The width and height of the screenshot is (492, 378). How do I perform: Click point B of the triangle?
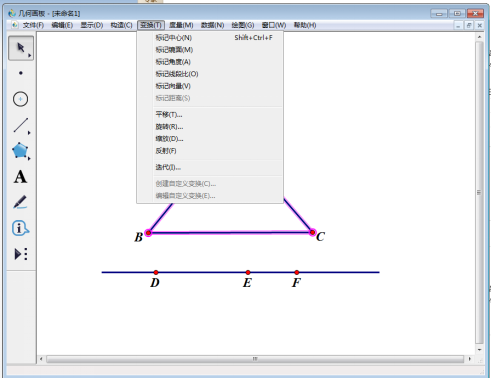point(148,233)
